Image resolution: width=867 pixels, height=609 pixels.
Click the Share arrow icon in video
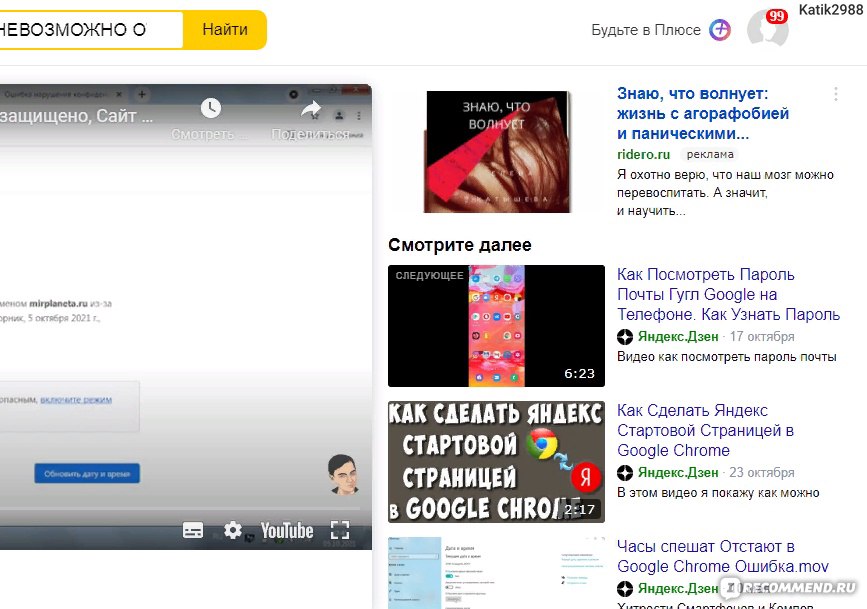311,109
